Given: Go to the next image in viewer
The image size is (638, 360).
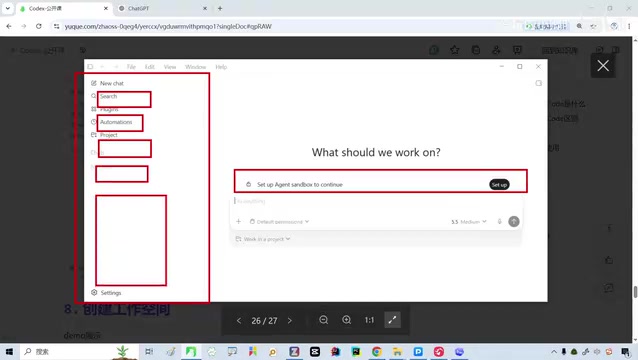Looking at the screenshot, I should click(x=290, y=321).
